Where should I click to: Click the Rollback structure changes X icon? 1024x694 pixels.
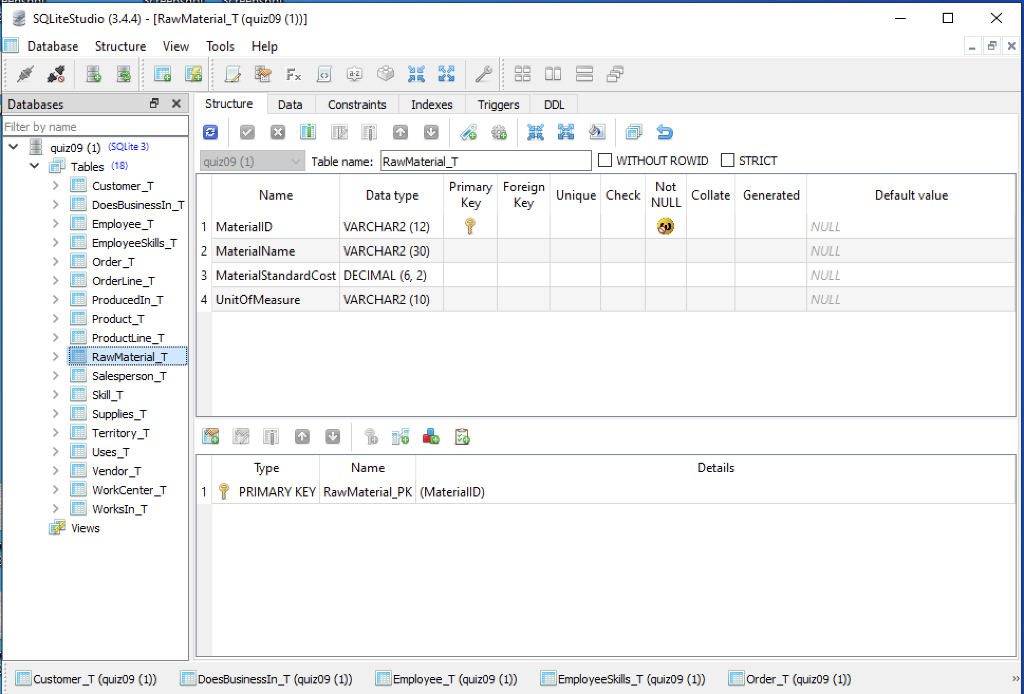(x=278, y=133)
